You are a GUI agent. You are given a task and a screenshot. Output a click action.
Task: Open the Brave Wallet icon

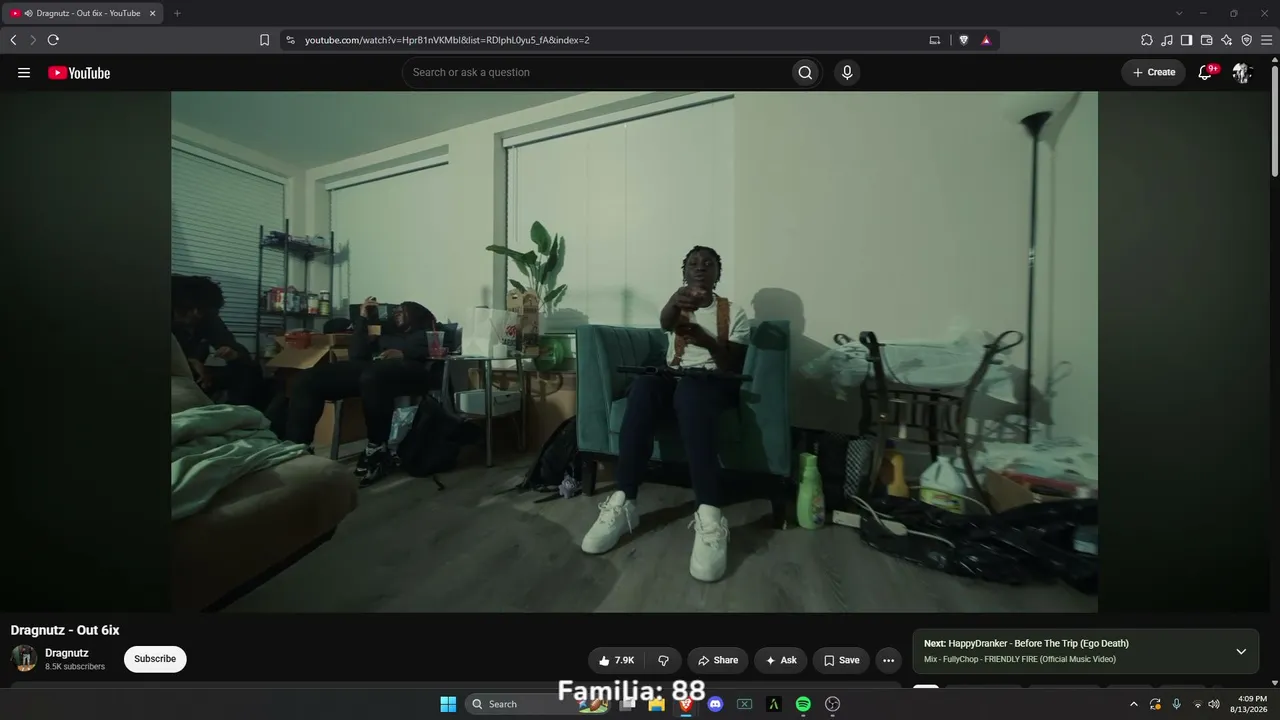tap(1206, 40)
